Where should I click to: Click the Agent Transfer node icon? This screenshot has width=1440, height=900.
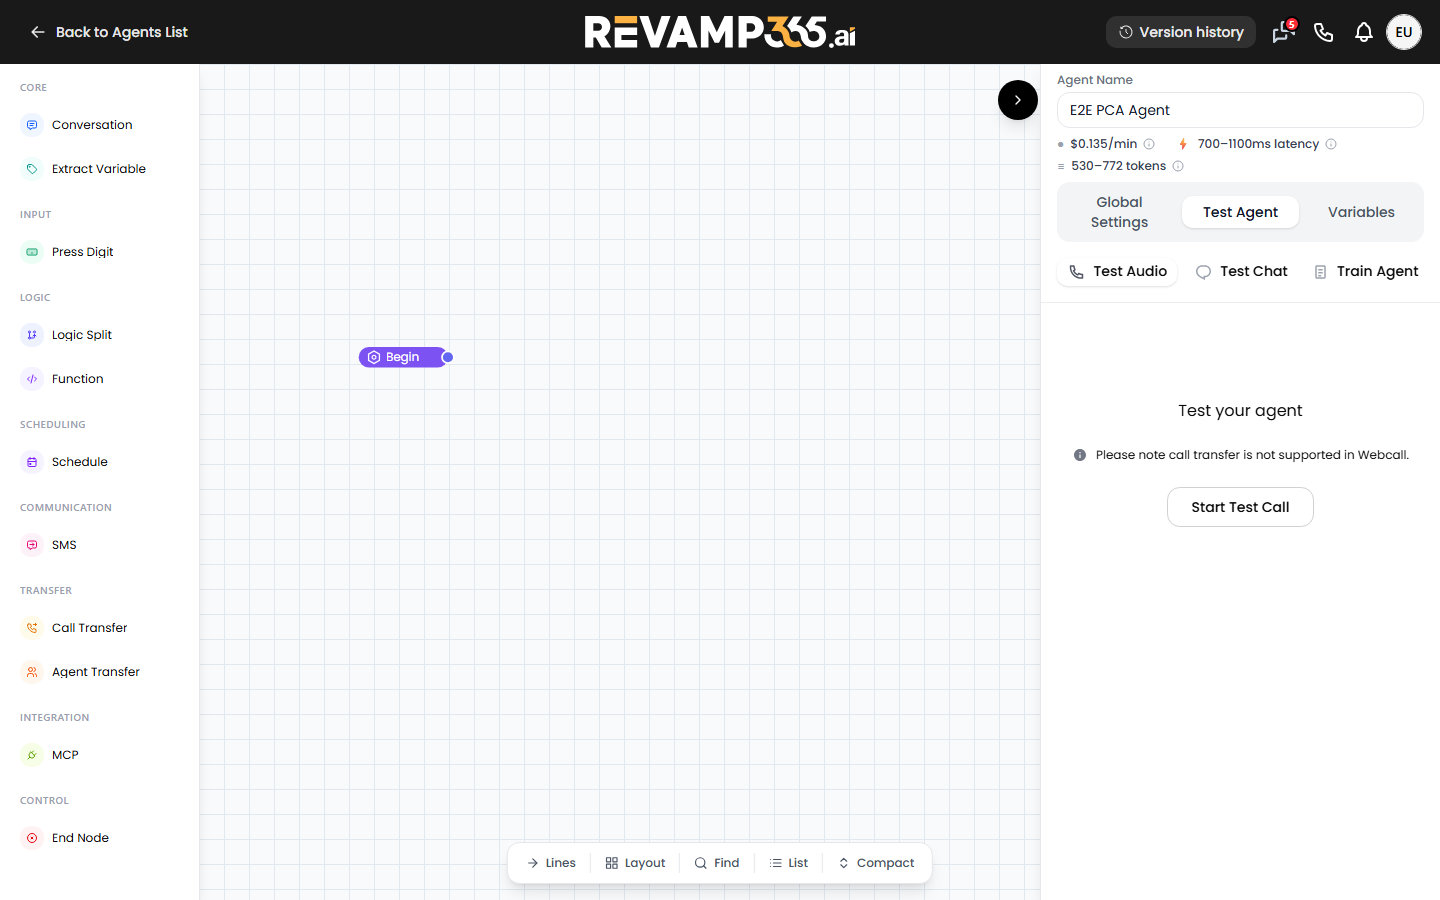click(x=32, y=672)
